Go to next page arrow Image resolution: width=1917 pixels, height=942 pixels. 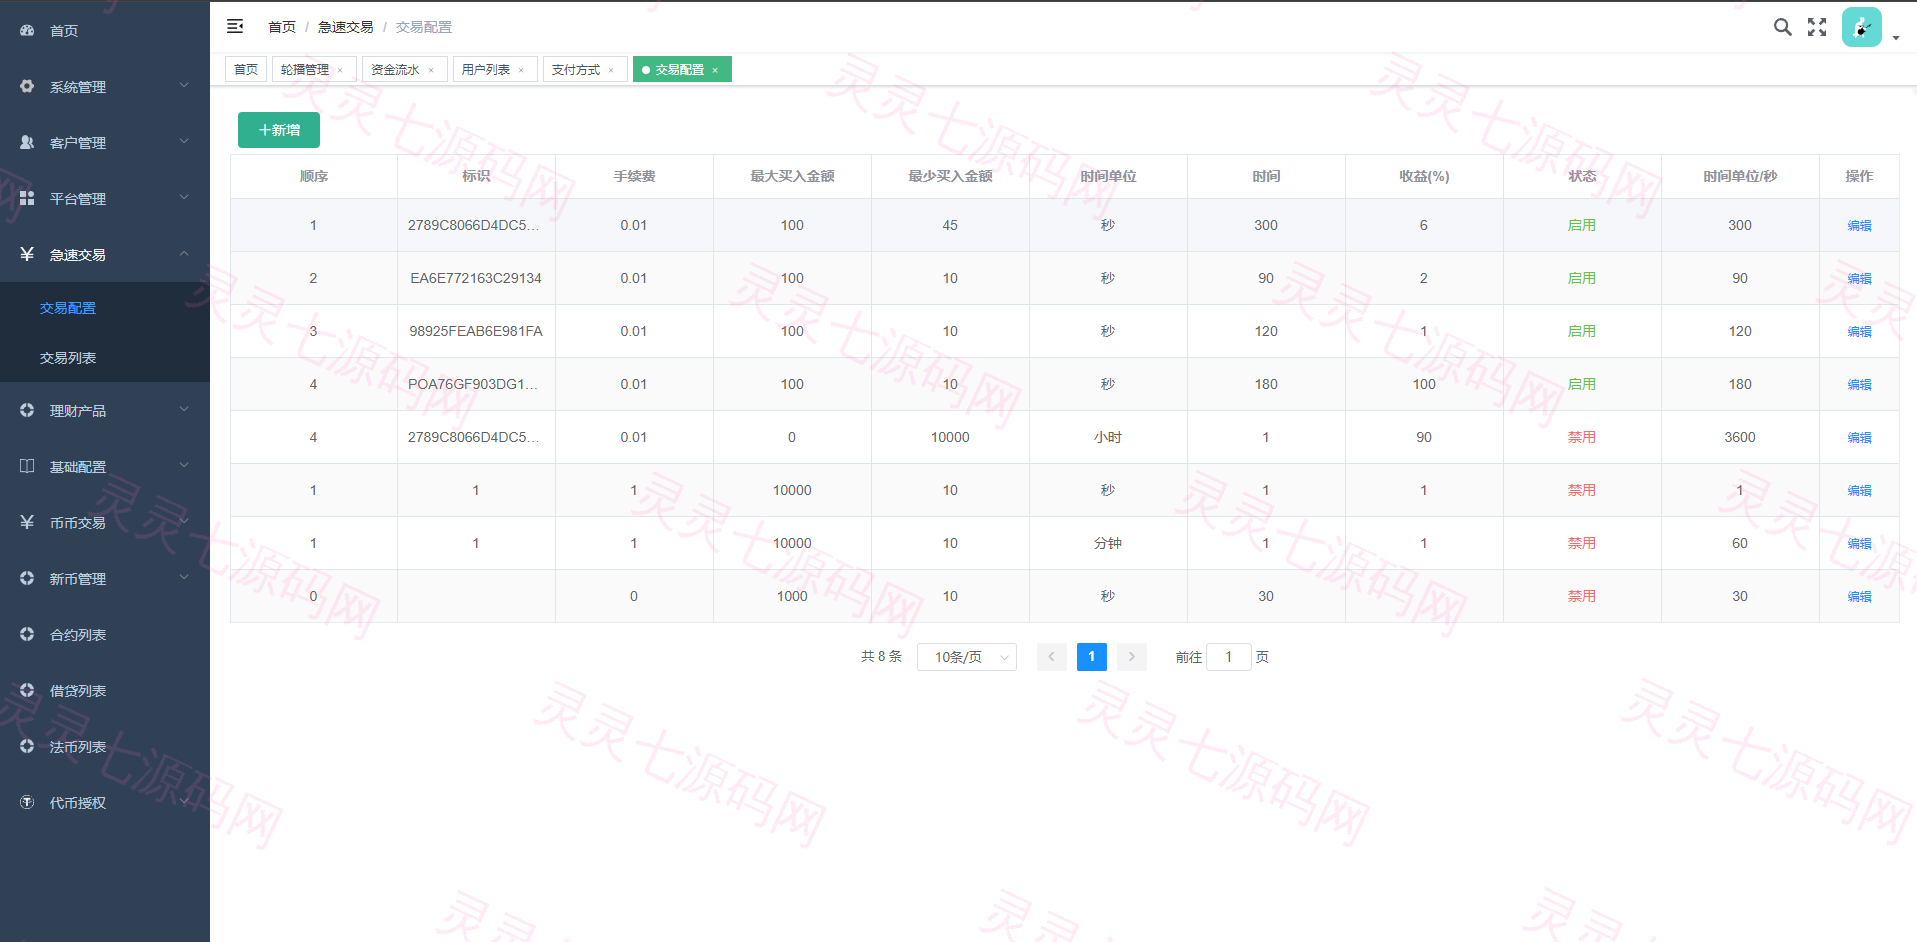click(1131, 657)
